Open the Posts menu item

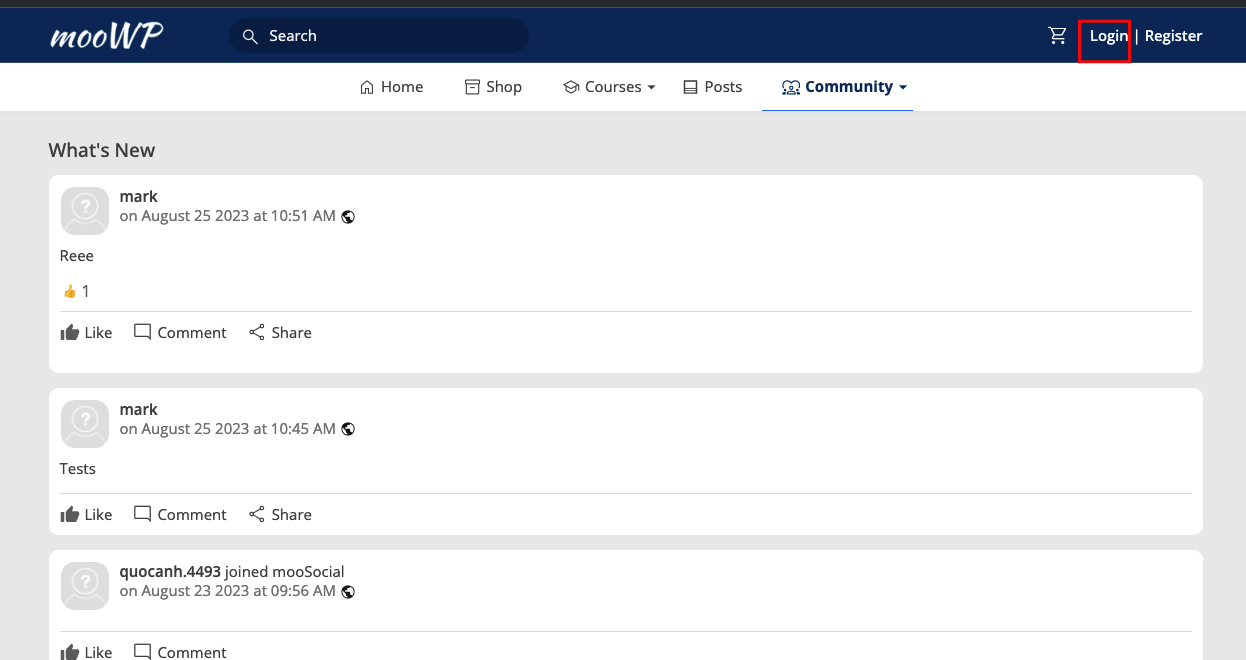tap(712, 87)
